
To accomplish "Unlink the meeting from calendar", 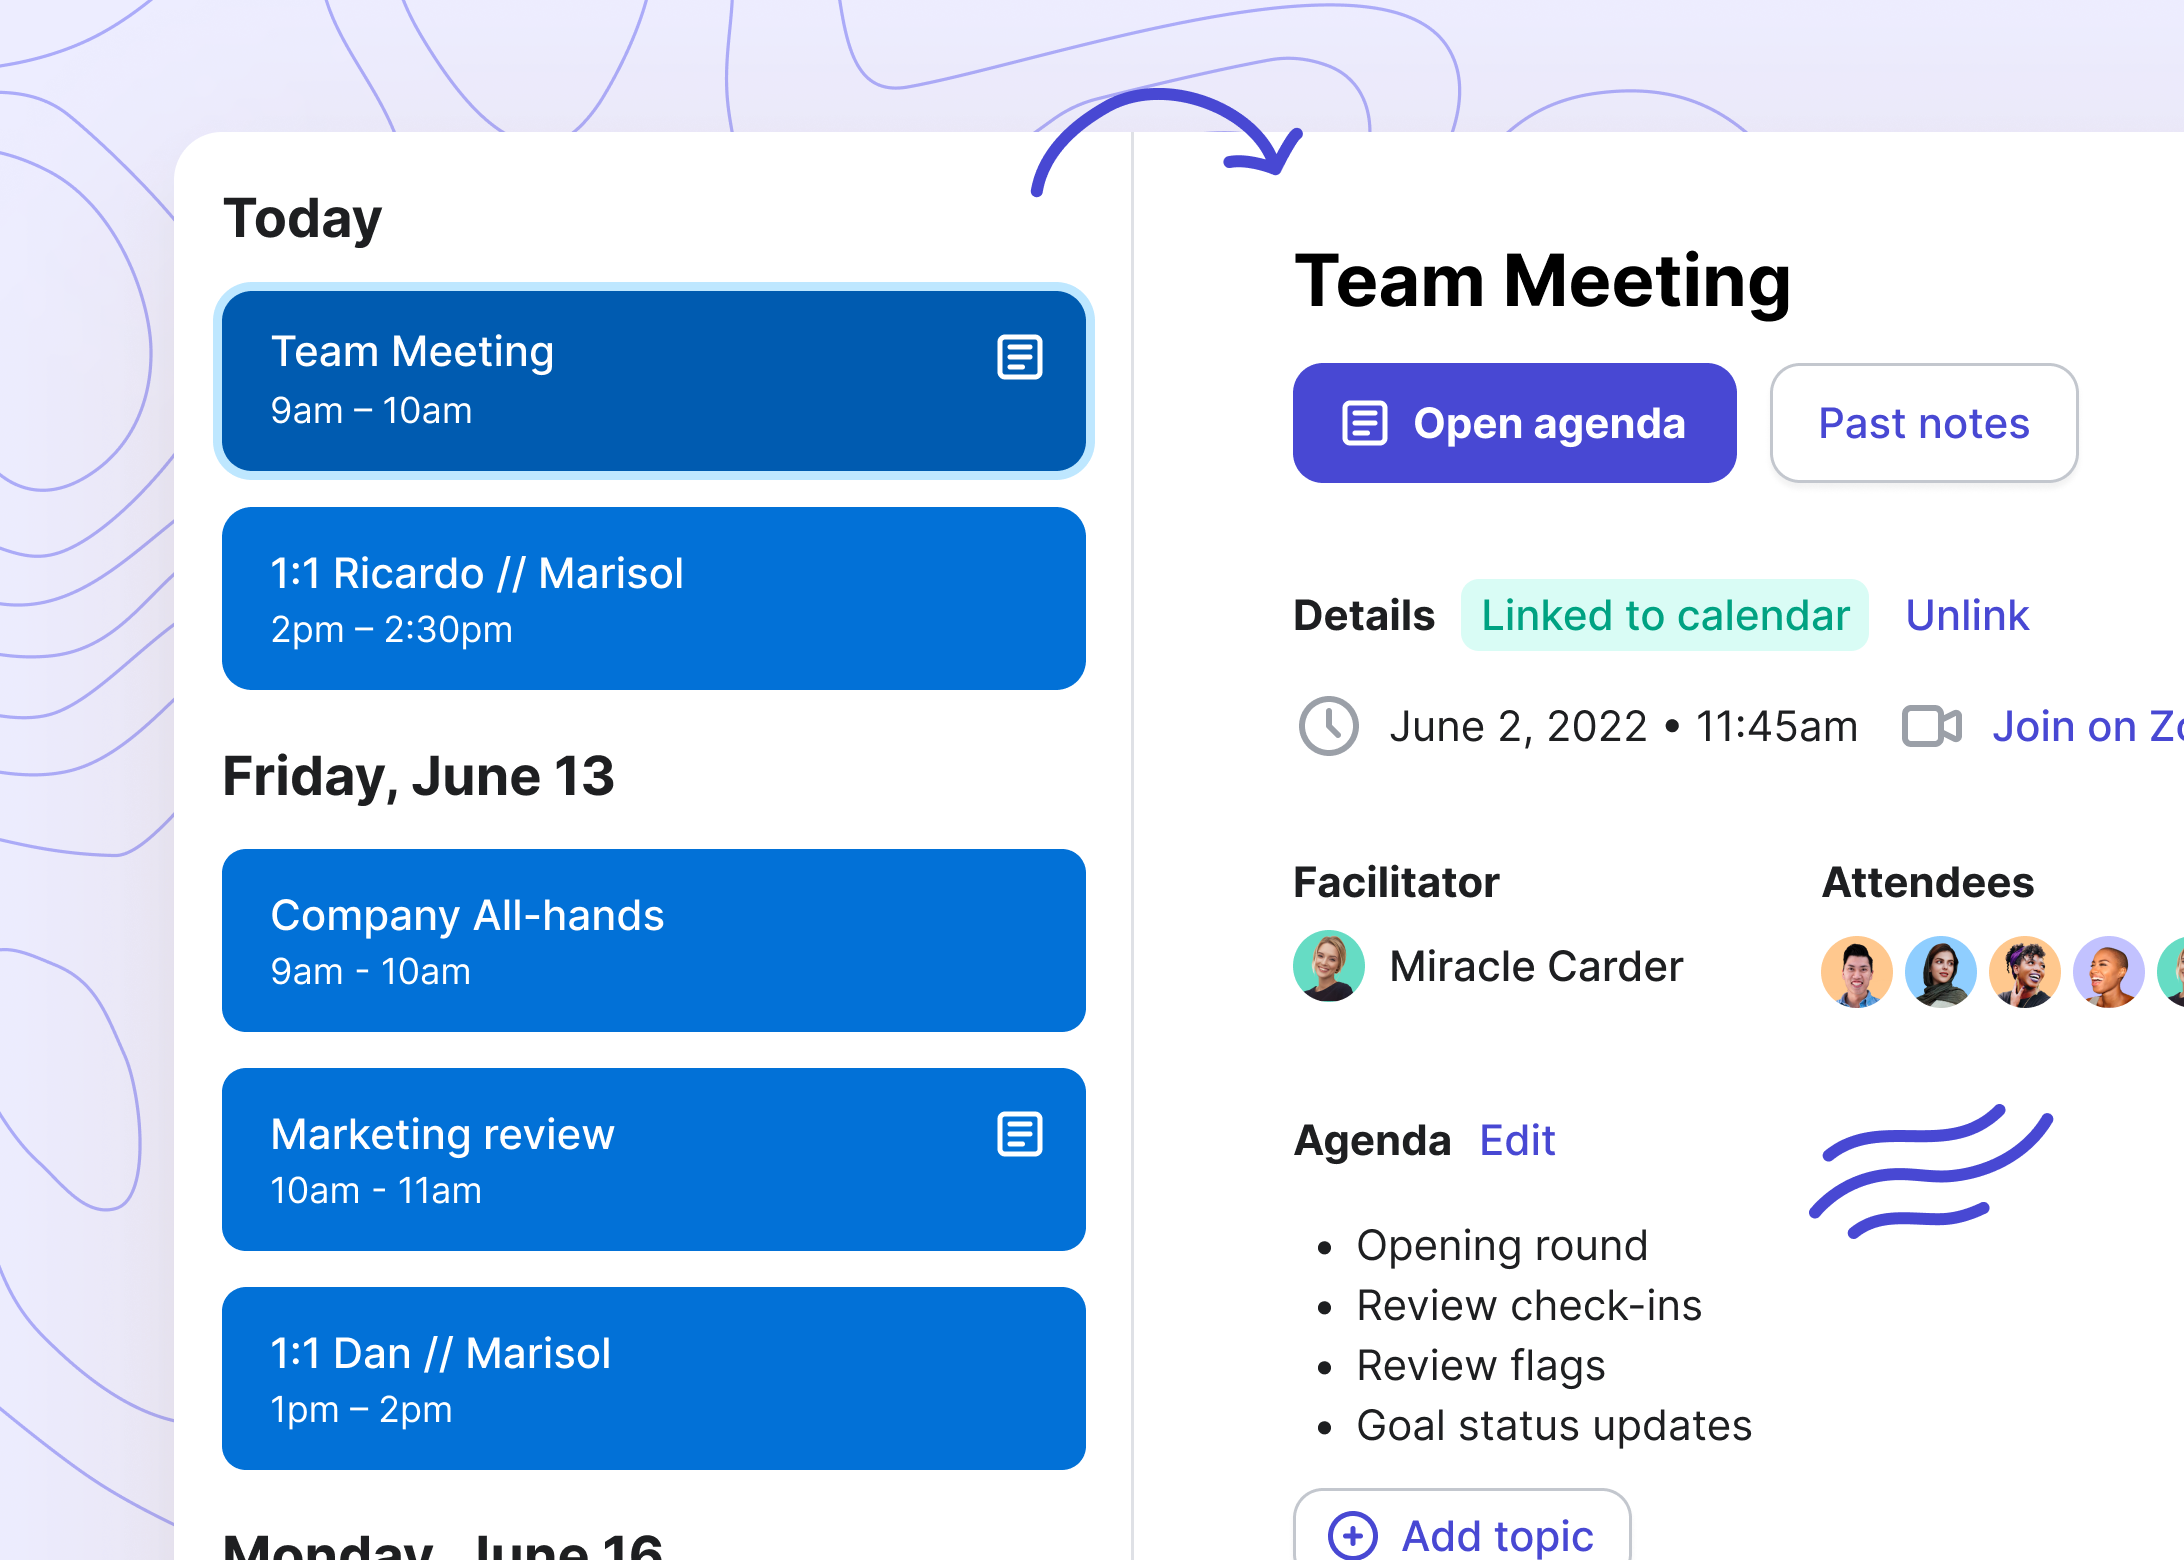I will [x=1967, y=615].
